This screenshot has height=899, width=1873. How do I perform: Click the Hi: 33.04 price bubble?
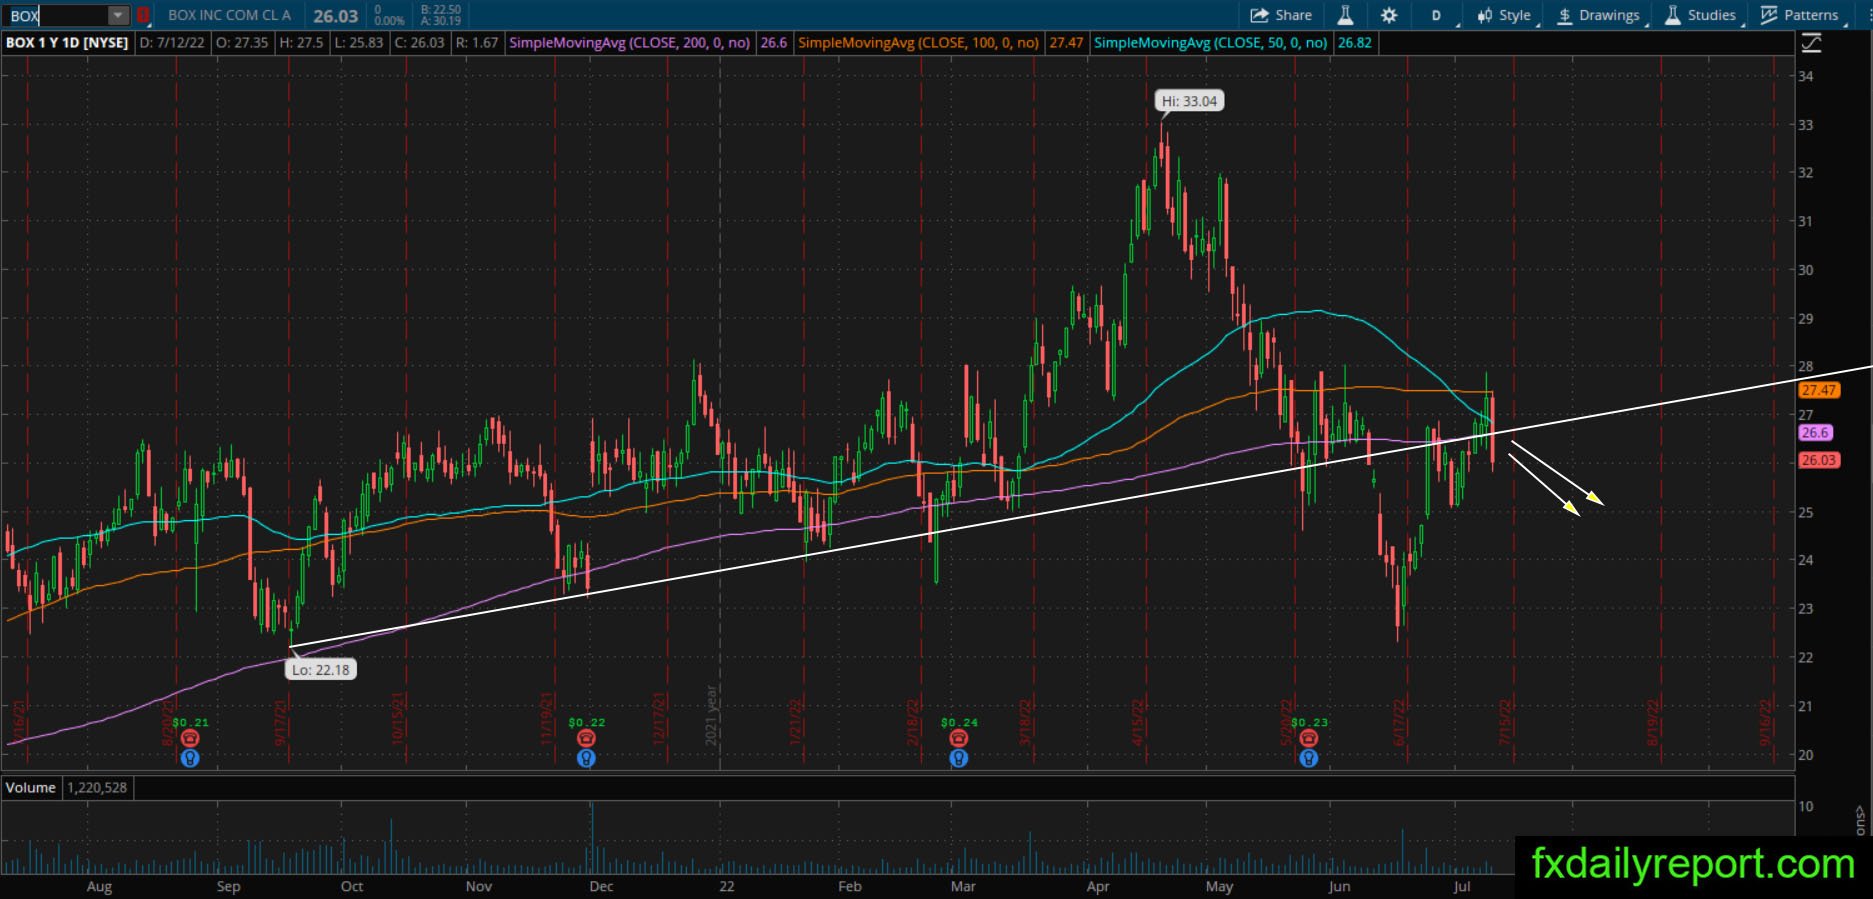tap(1189, 101)
